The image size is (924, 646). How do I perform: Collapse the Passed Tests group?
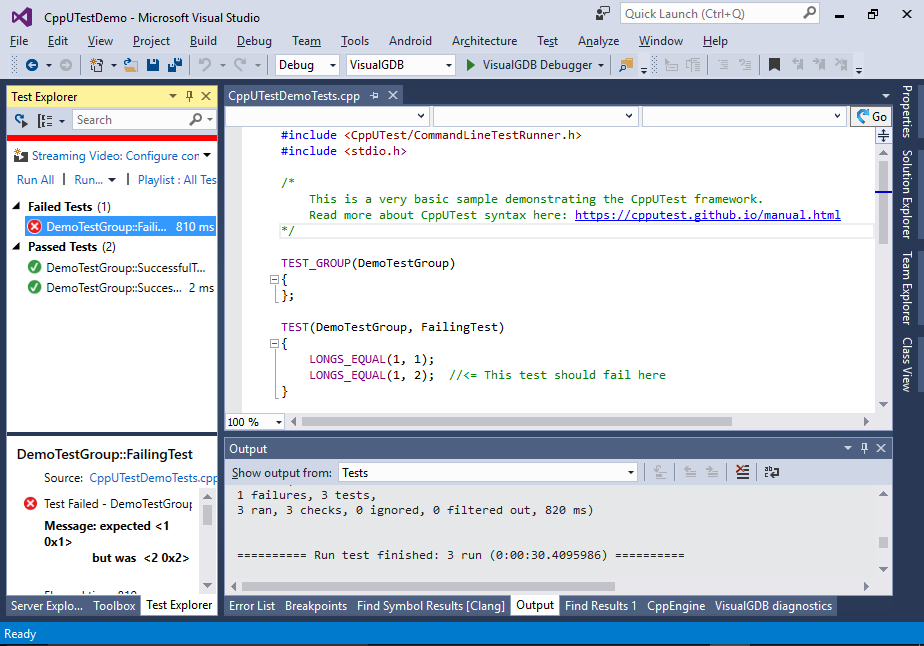tap(16, 246)
